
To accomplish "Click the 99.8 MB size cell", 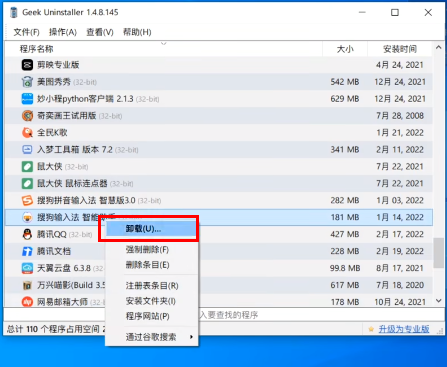I will coord(345,268).
